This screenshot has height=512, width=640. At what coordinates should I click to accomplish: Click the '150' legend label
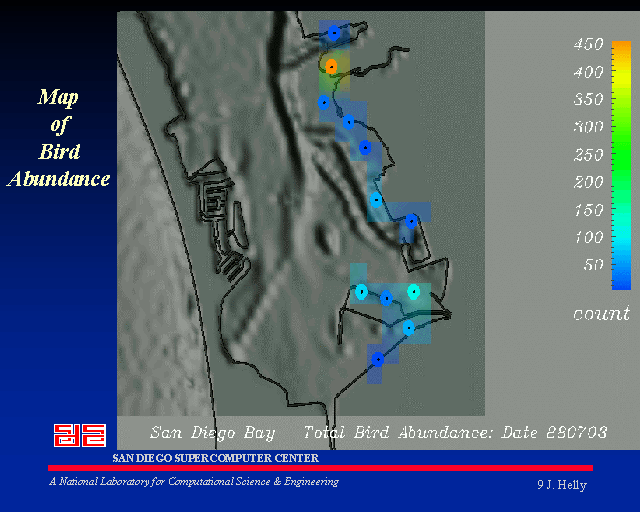(x=588, y=210)
